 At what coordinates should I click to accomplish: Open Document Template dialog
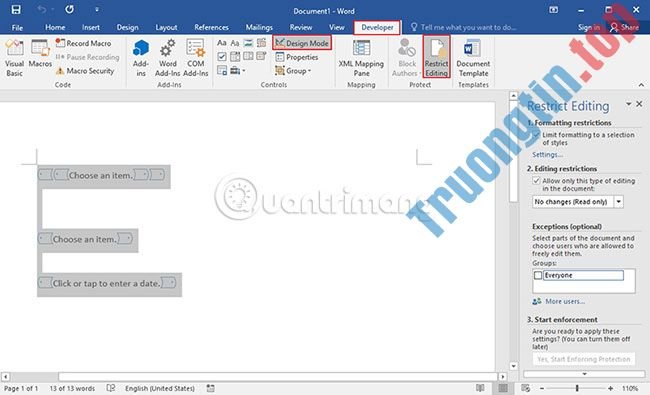click(473, 58)
